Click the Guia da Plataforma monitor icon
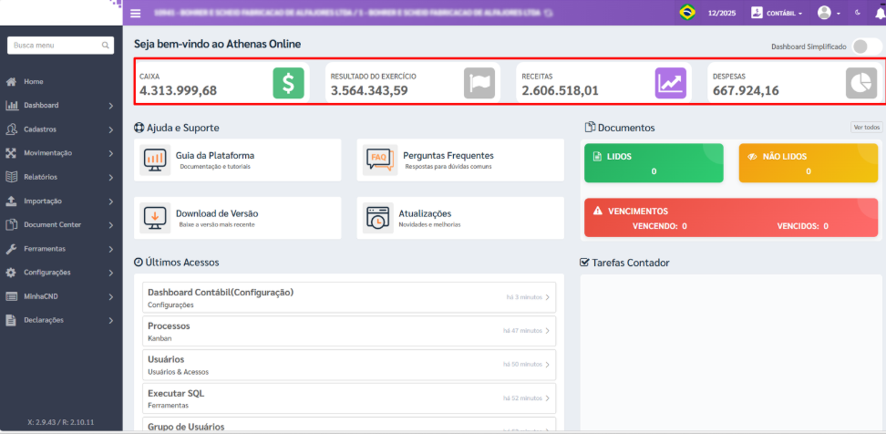The image size is (886, 434). pos(155,160)
